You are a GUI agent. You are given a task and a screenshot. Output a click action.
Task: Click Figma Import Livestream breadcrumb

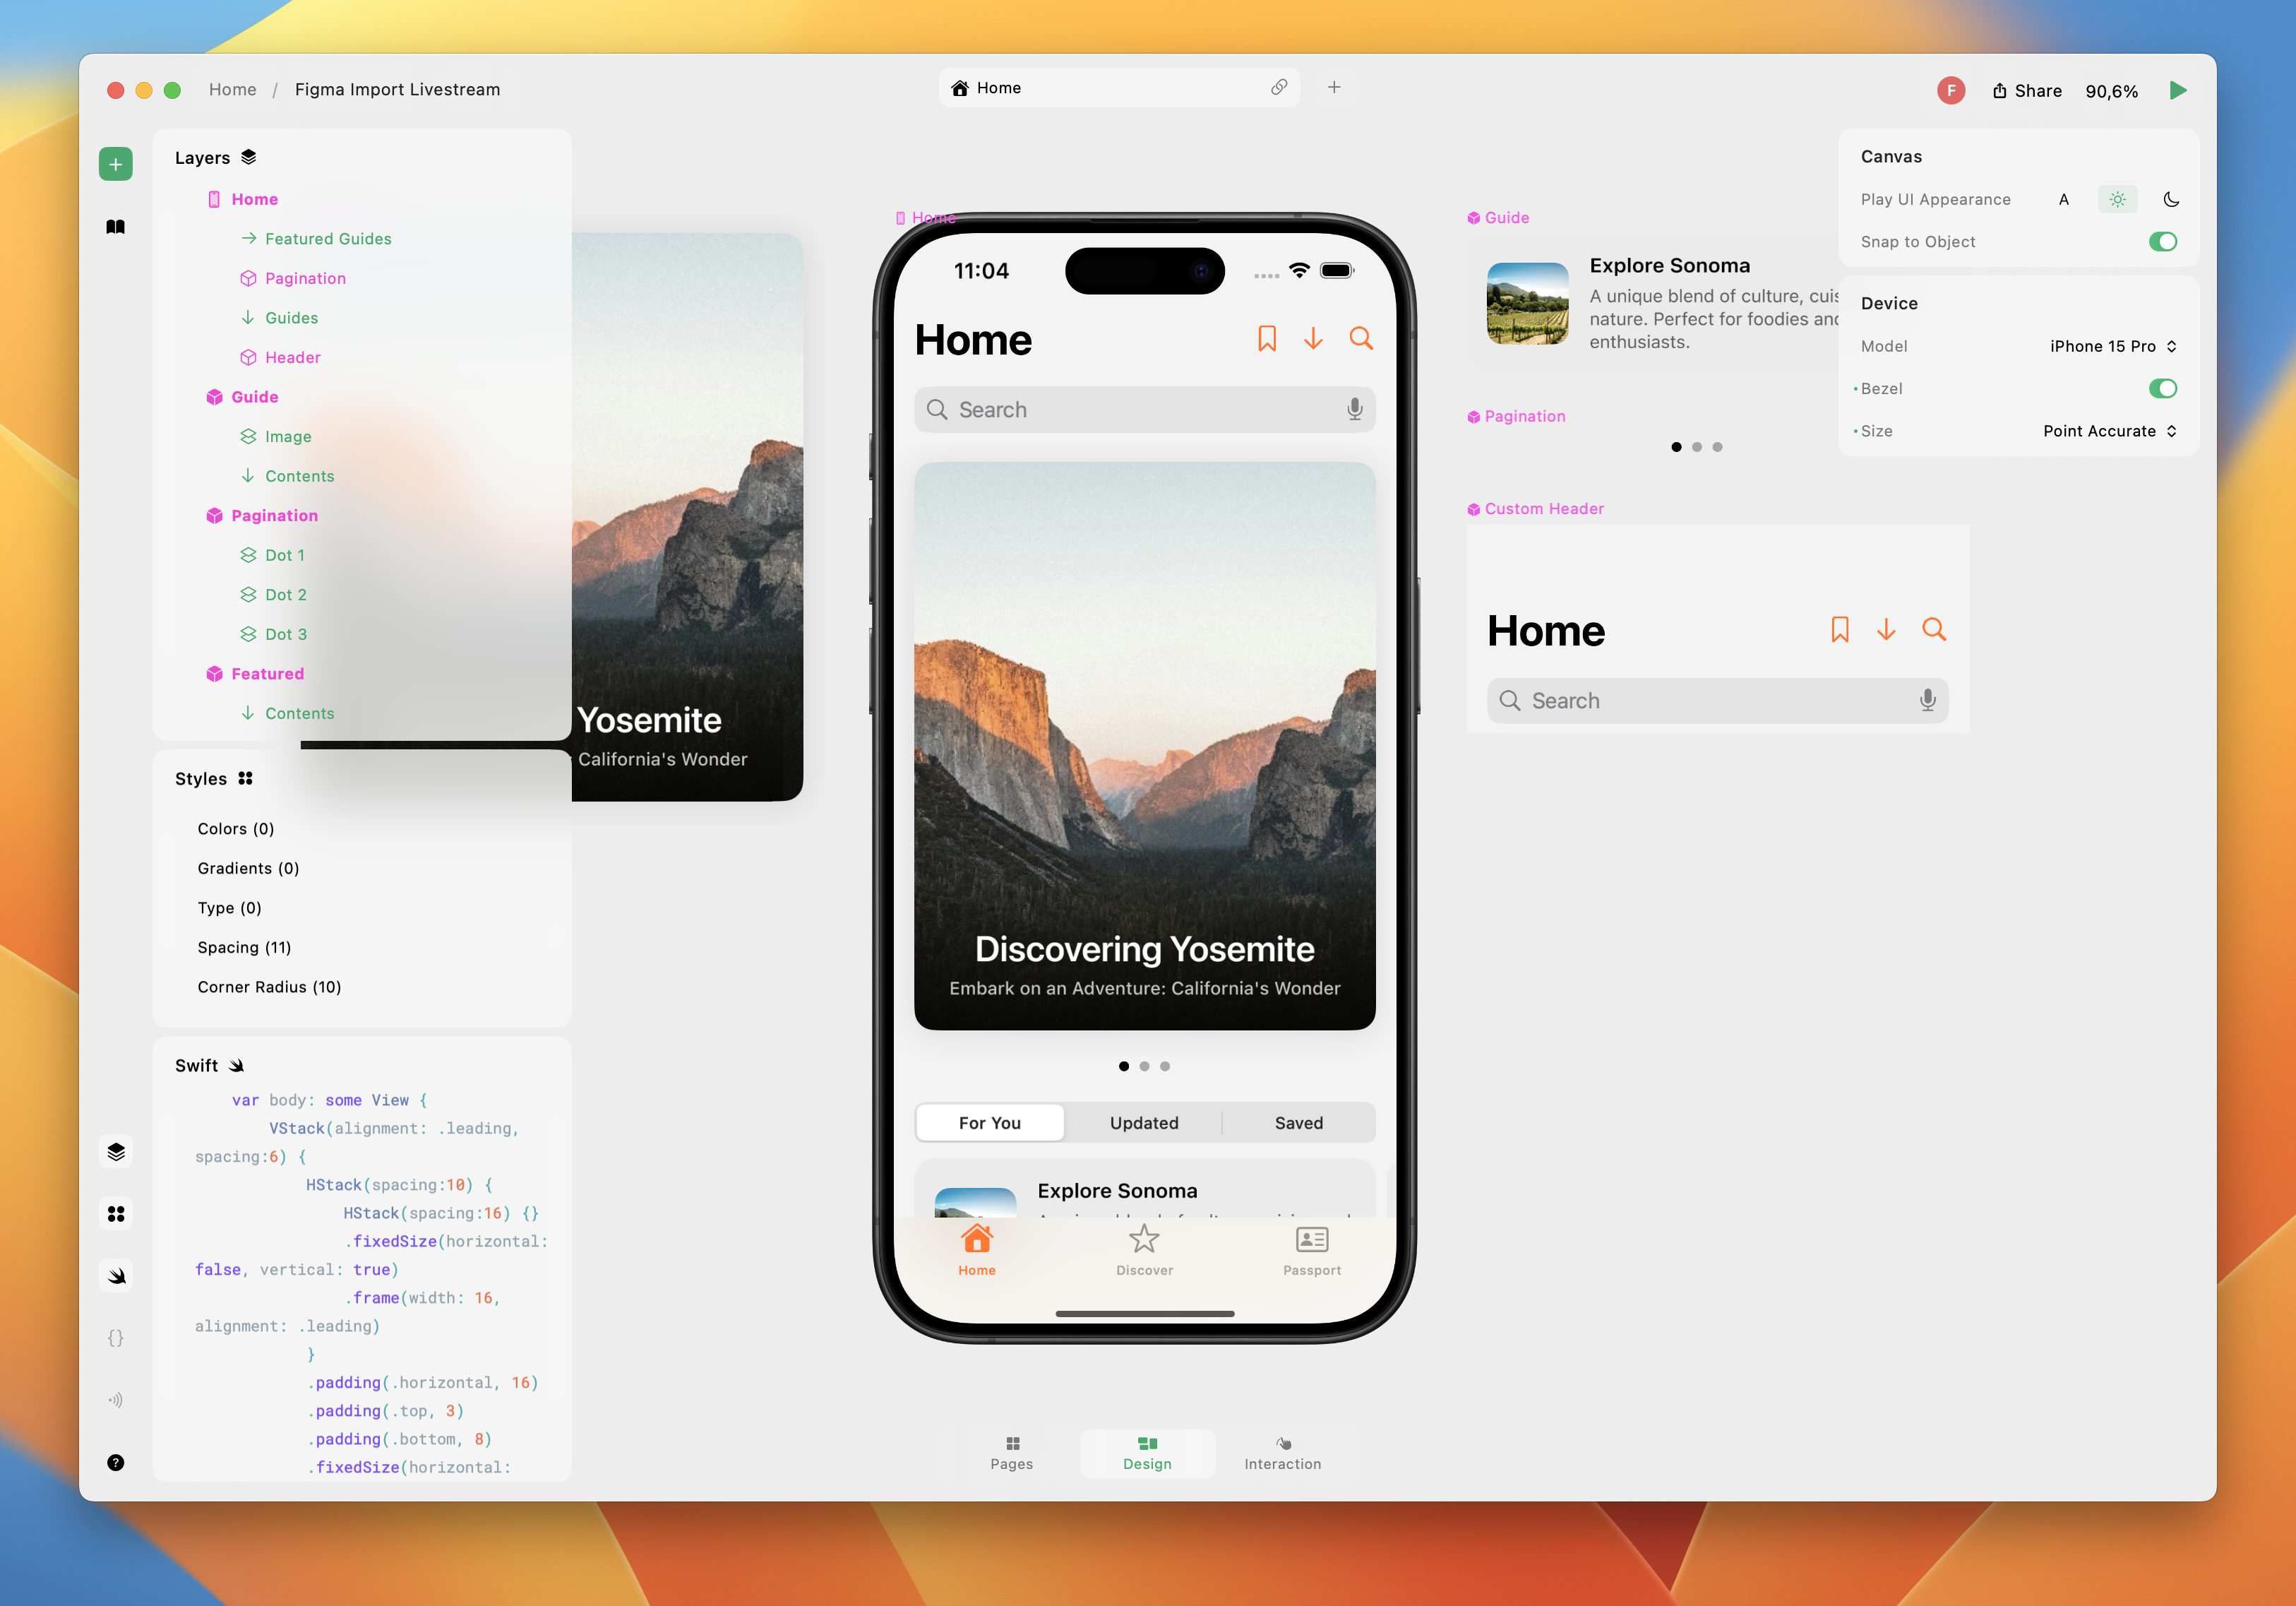[x=397, y=89]
